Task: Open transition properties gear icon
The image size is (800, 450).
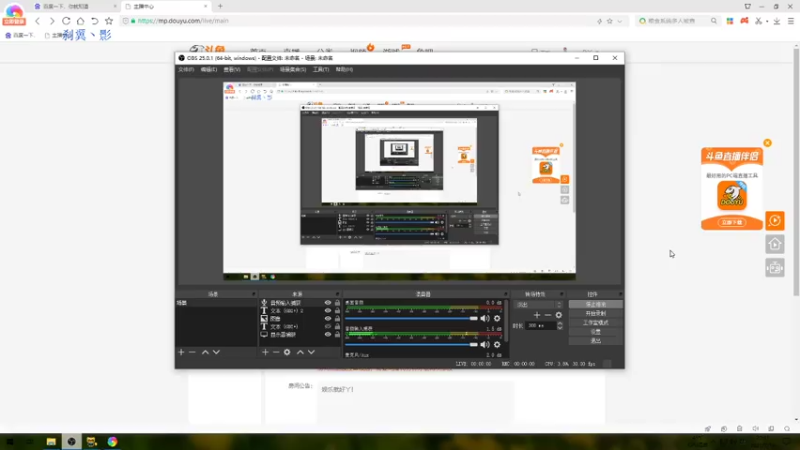Action: (x=559, y=315)
